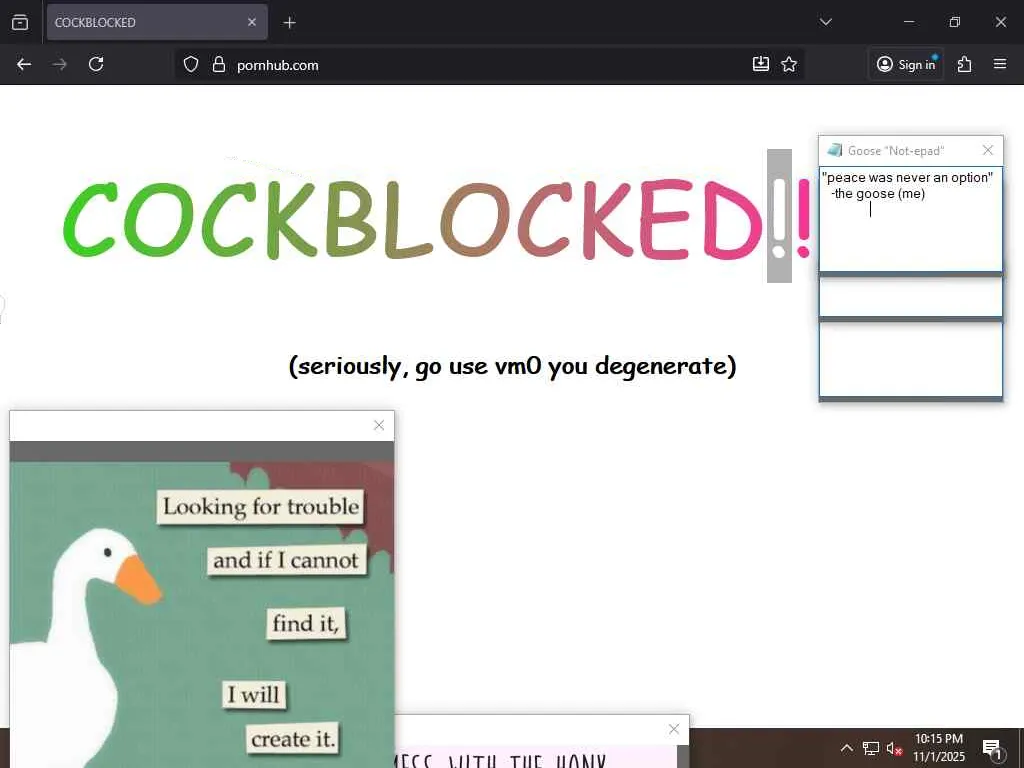Click the 'create it.' caption in meme
The width and height of the screenshot is (1024, 768).
point(293,739)
